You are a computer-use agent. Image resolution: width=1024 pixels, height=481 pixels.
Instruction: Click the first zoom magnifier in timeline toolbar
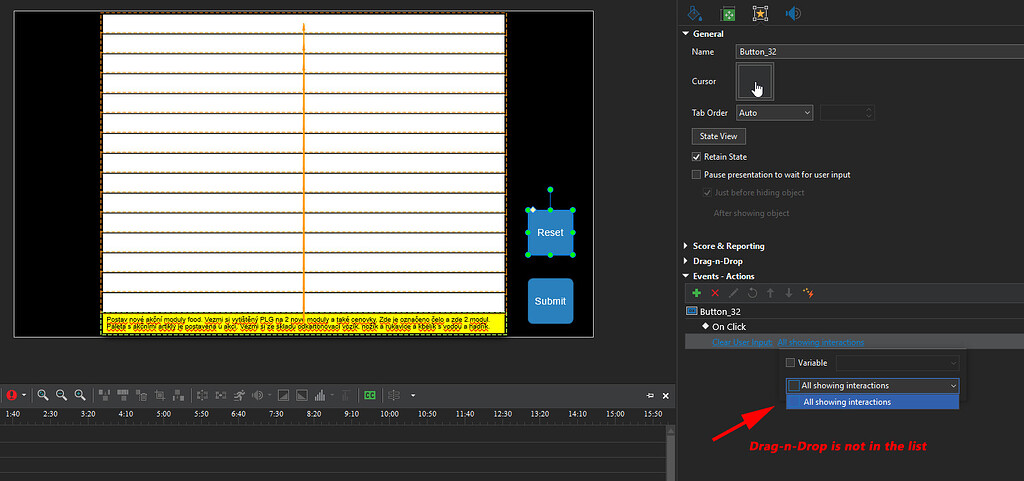tap(43, 395)
